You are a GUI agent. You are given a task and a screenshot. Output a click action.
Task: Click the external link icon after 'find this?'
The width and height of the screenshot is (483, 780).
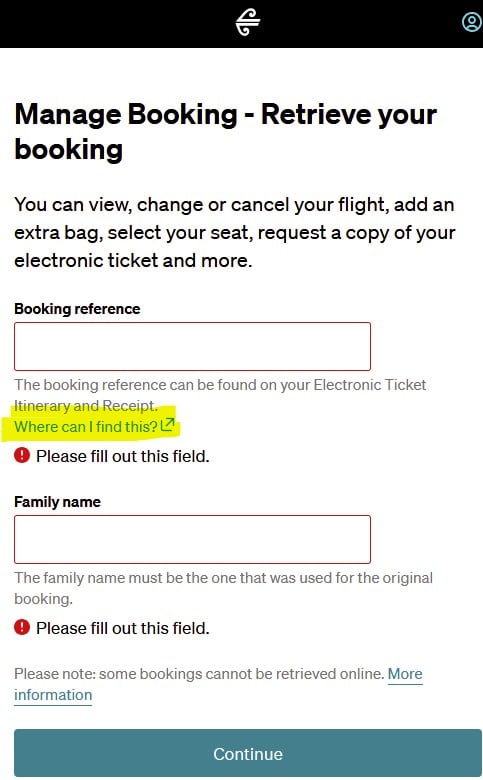[168, 424]
